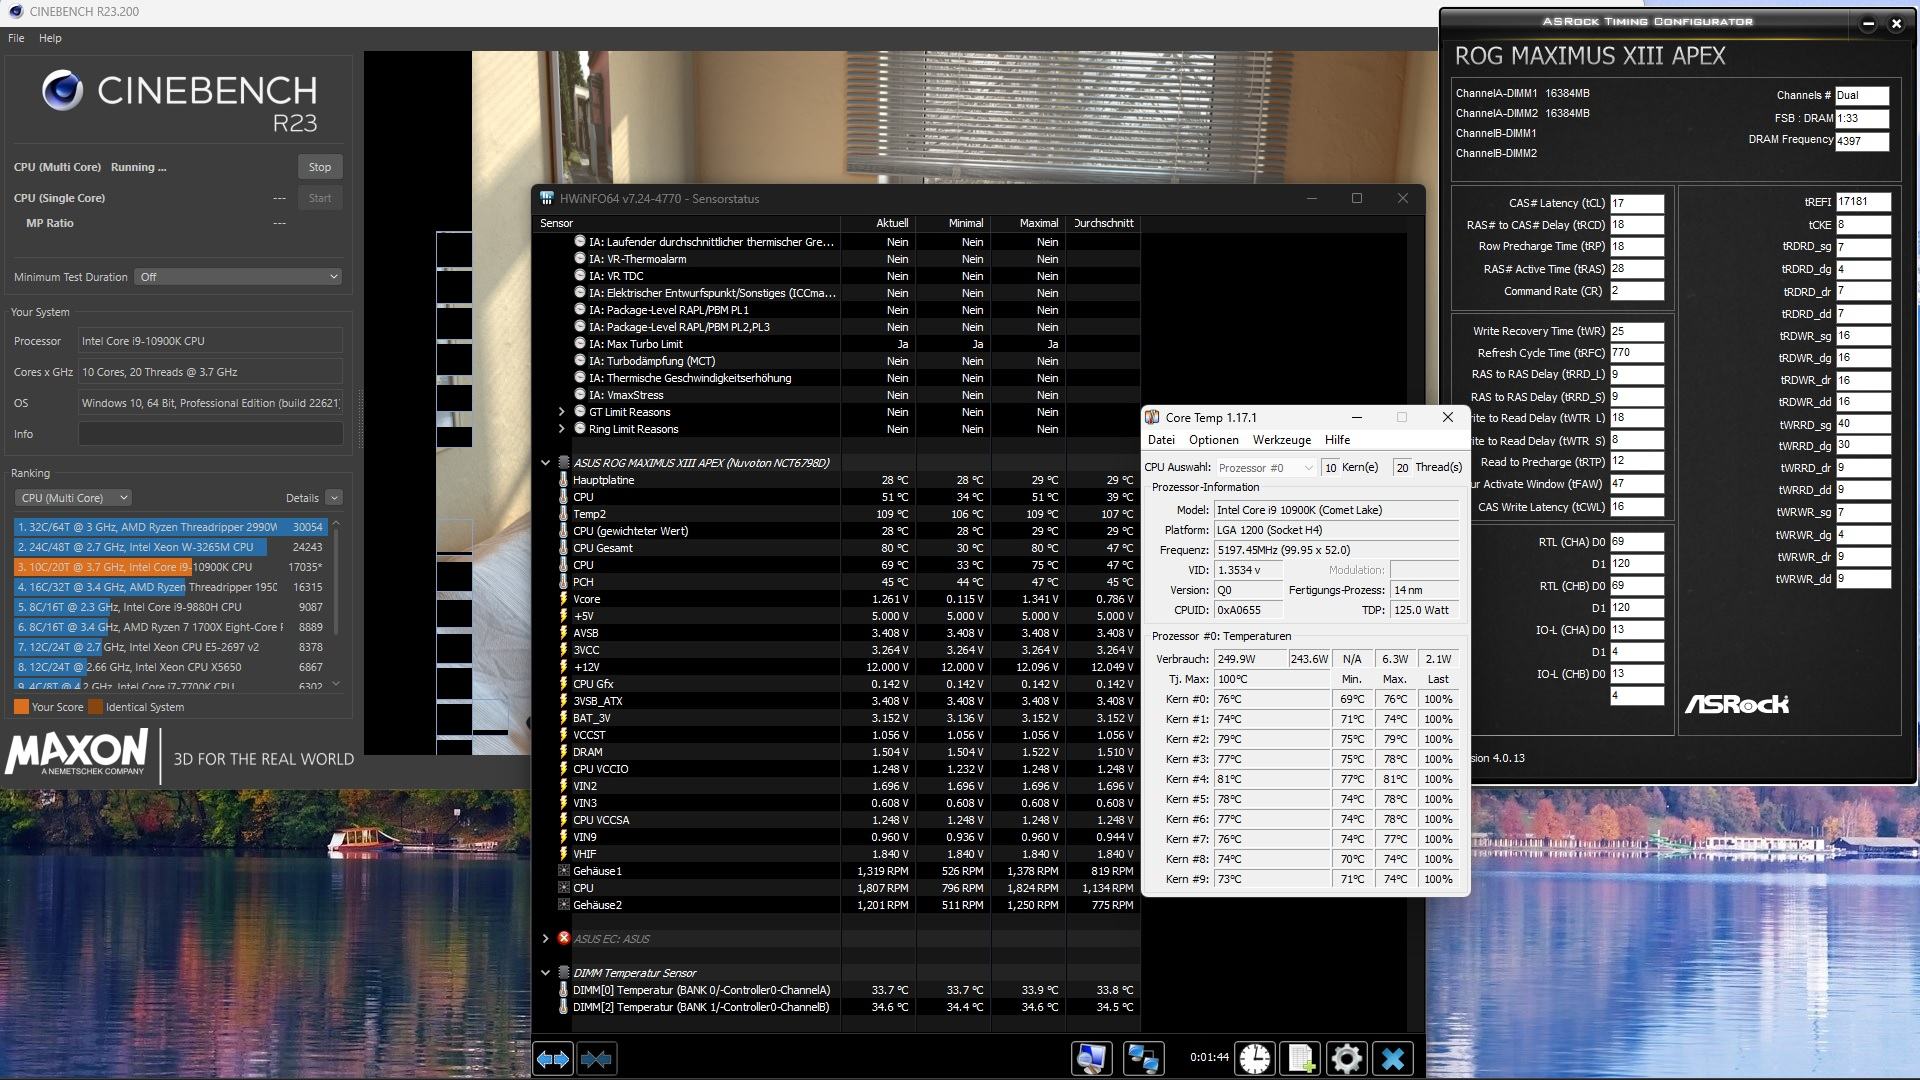Image resolution: width=1920 pixels, height=1080 pixels.
Task: Open HWiNFO sensor settings gear icon
Action: point(1347,1058)
